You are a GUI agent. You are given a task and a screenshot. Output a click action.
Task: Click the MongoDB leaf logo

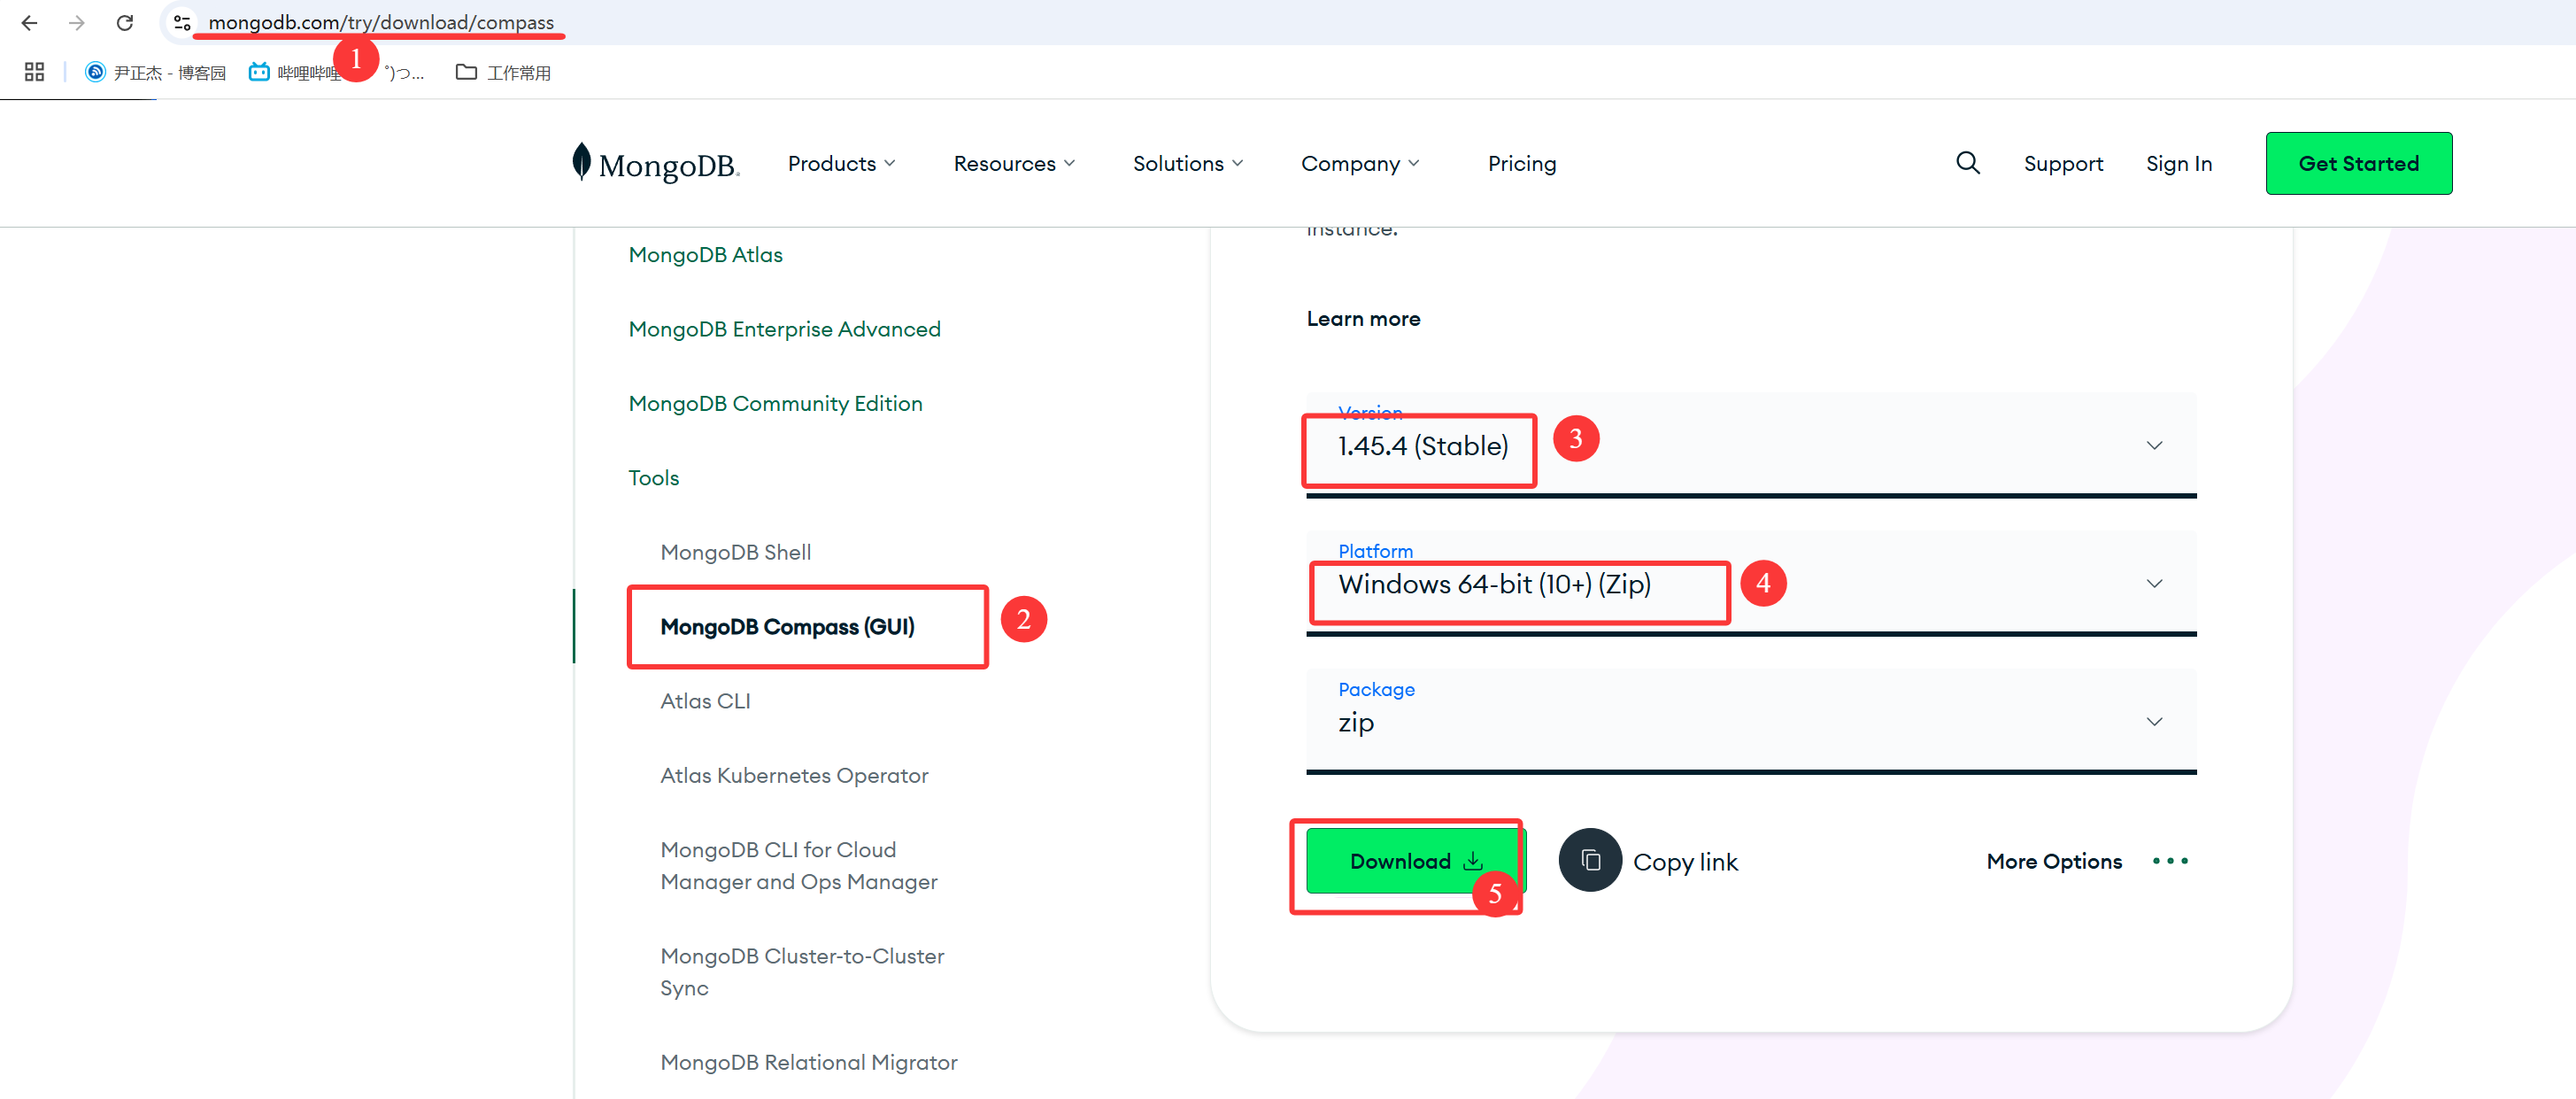(581, 162)
